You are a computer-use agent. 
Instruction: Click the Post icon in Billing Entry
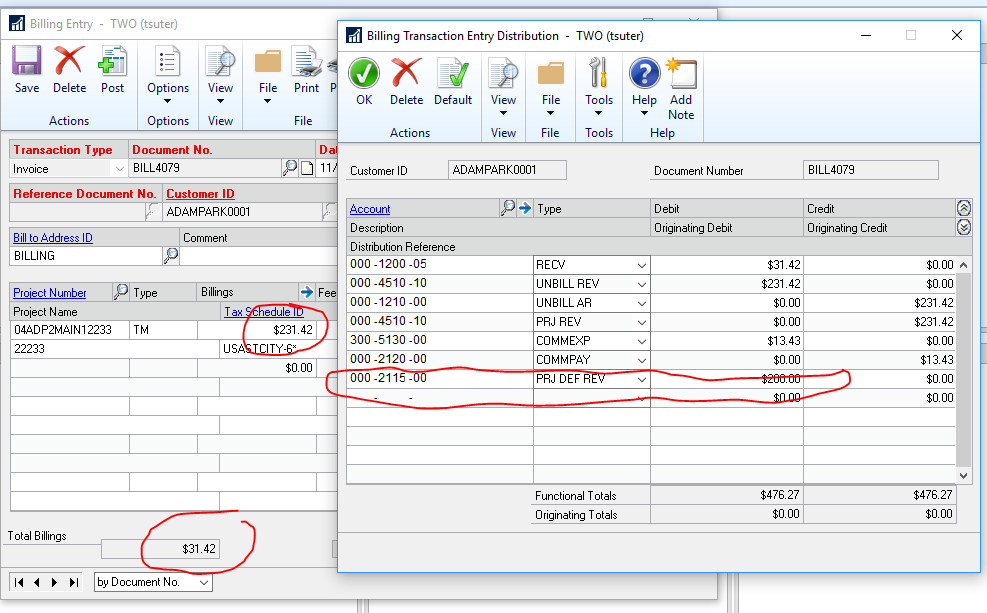112,62
